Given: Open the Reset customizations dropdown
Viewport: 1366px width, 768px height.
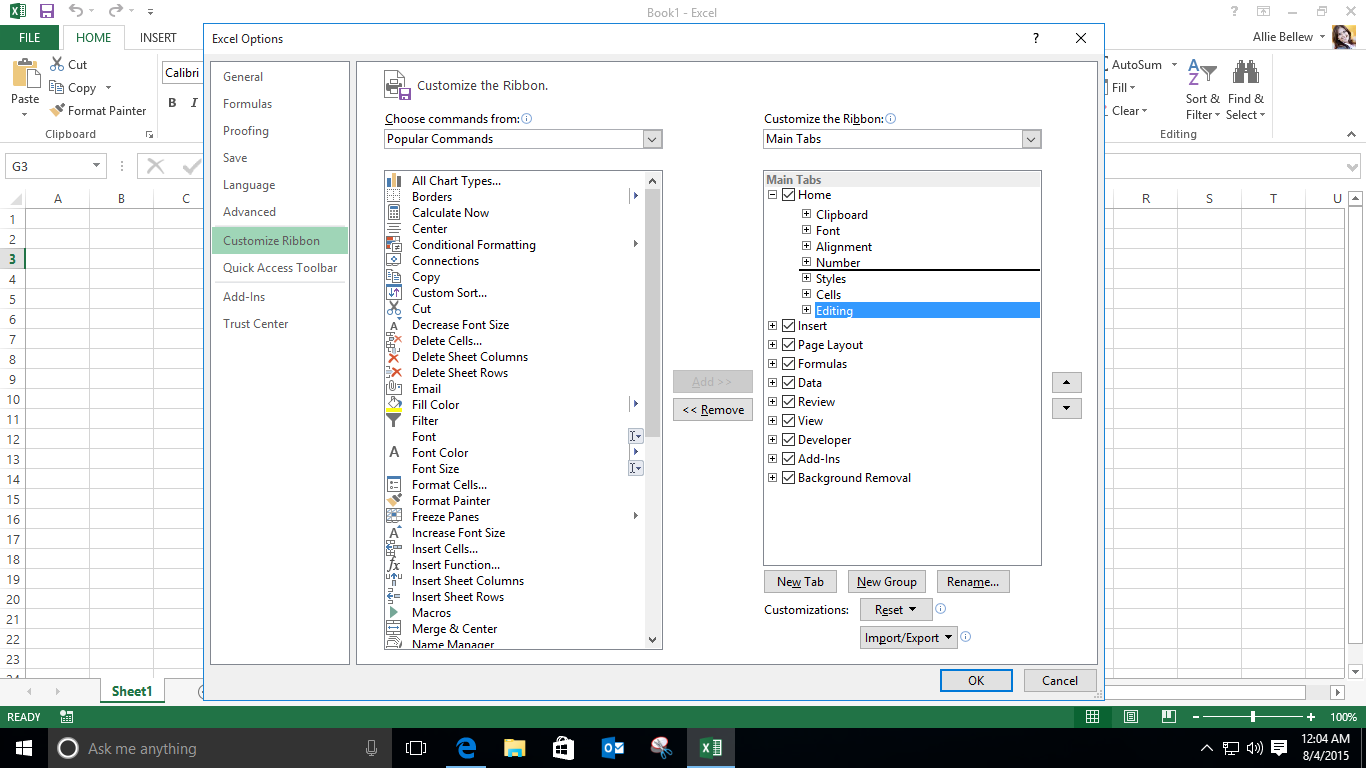Looking at the screenshot, I should tap(896, 609).
